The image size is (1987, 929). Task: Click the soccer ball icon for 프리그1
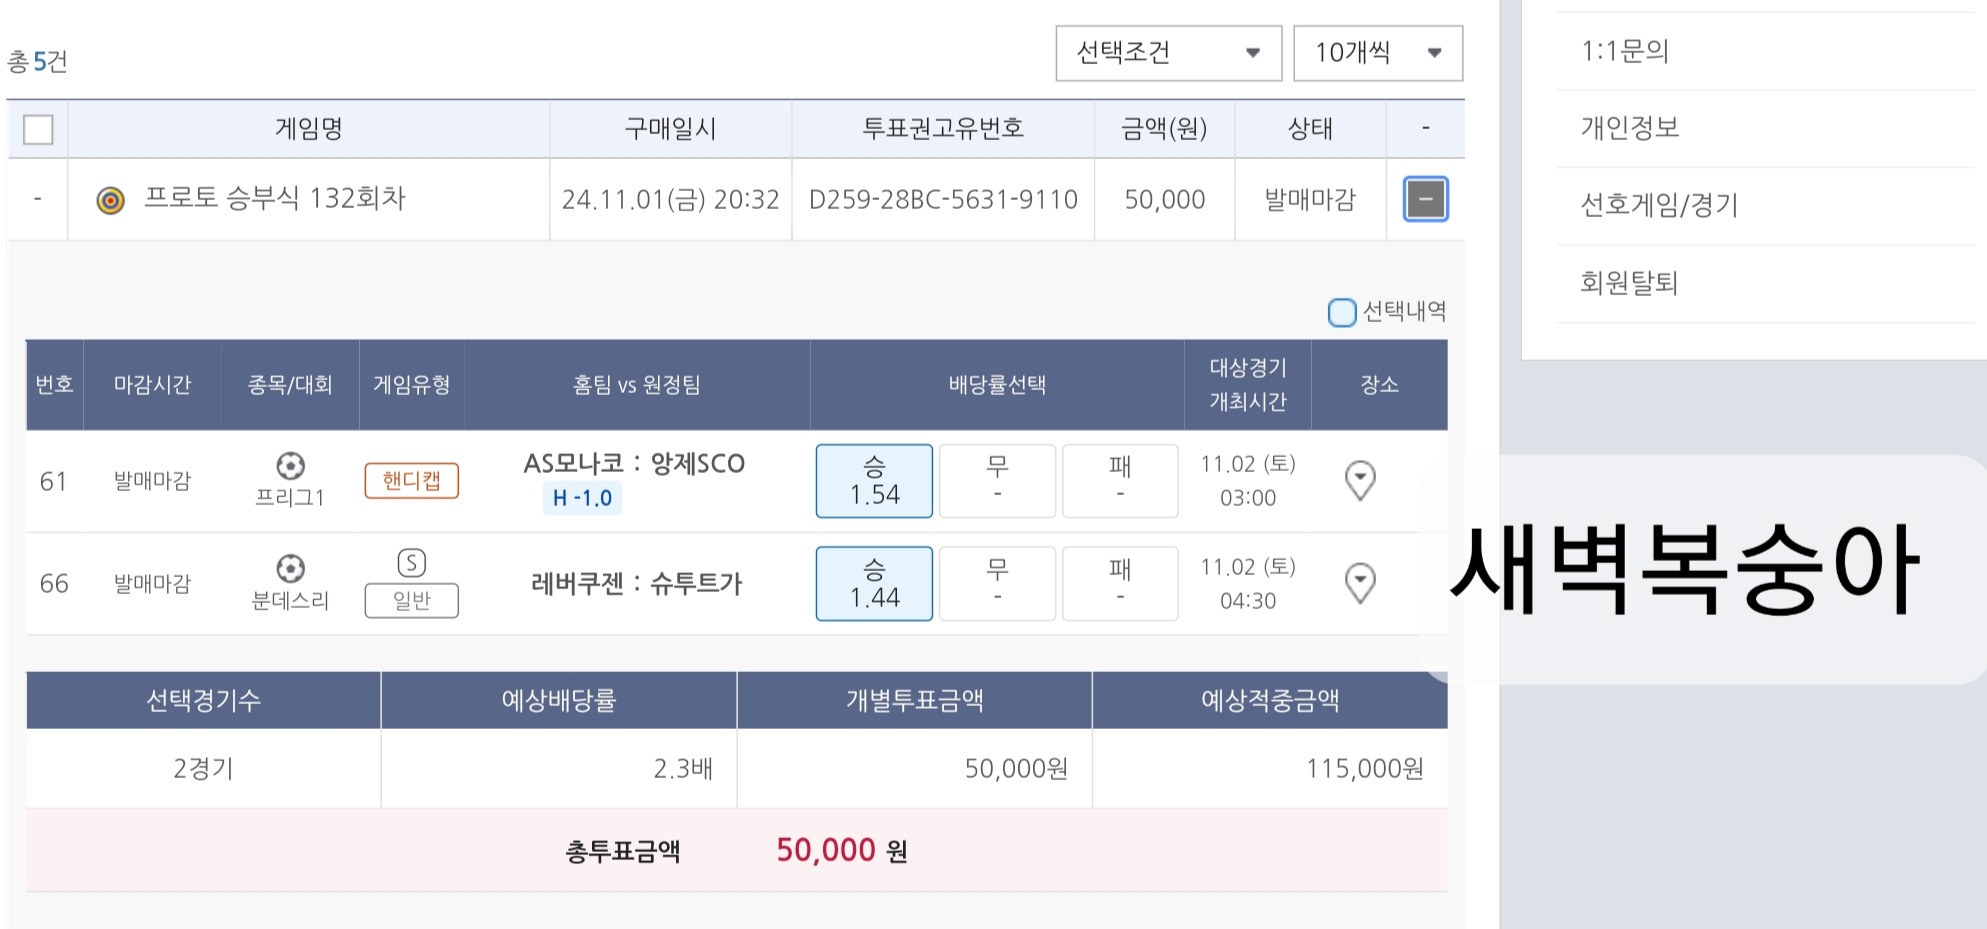290,466
